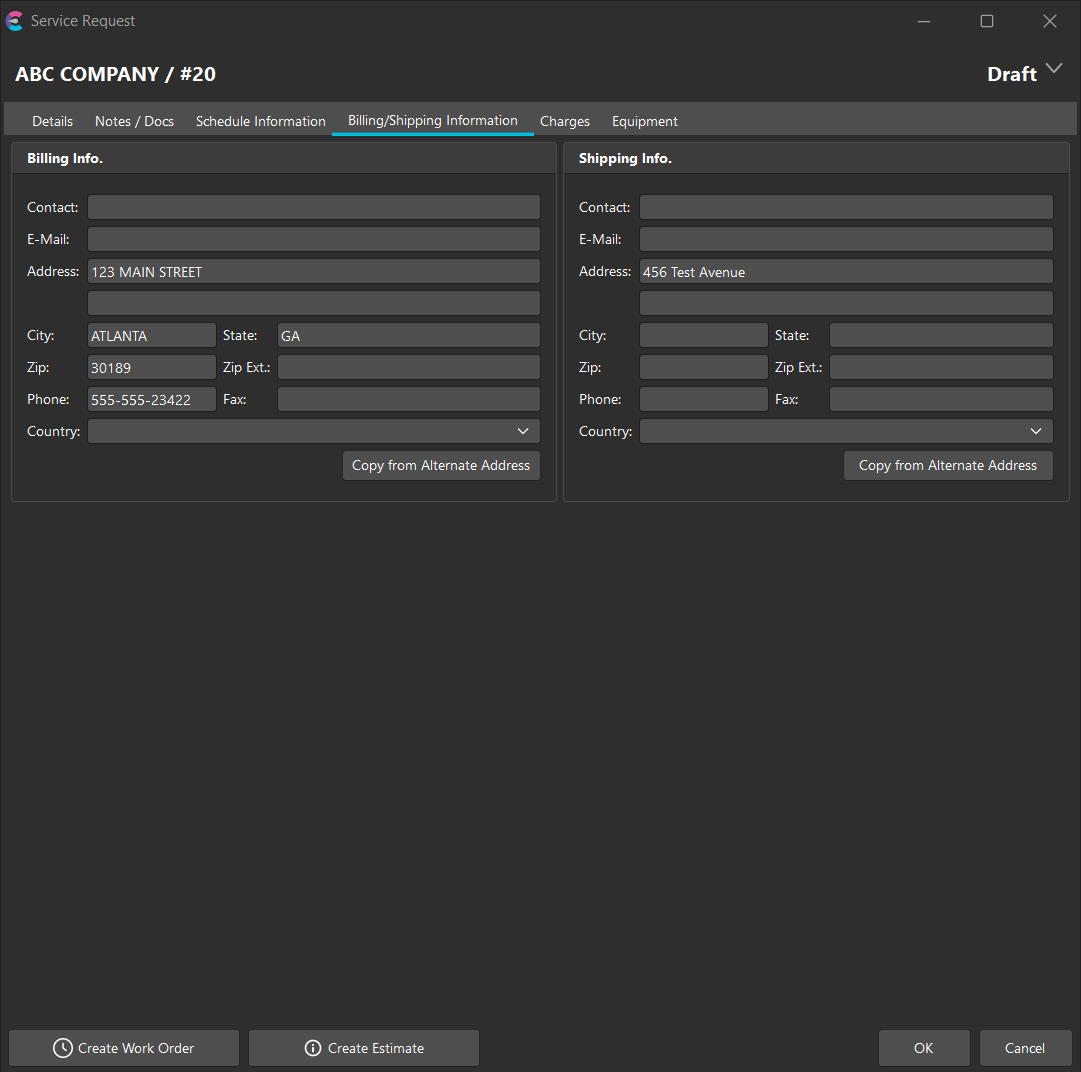Select the Shipping City input field

pyautogui.click(x=704, y=335)
